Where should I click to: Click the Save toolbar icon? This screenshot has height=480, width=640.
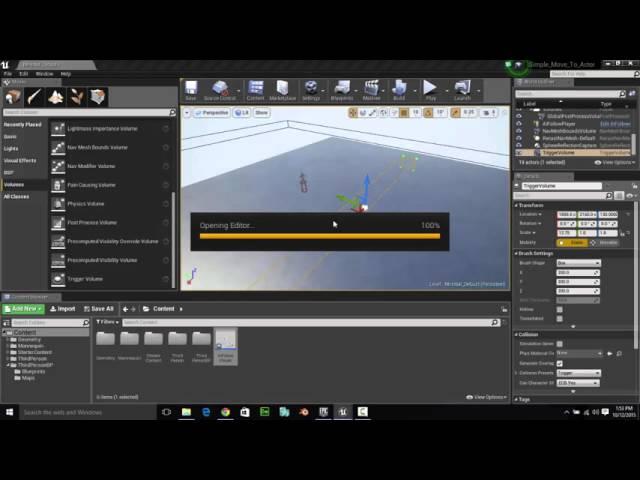[x=191, y=90]
